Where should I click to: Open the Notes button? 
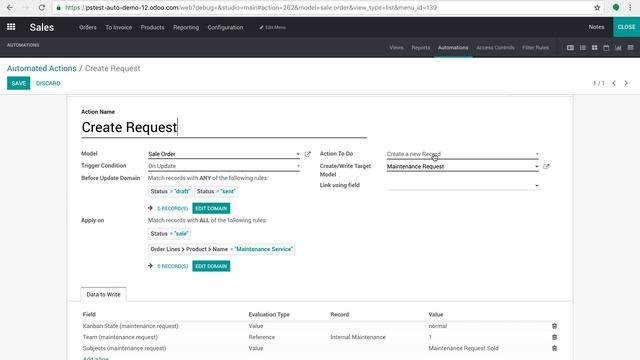(x=596, y=27)
